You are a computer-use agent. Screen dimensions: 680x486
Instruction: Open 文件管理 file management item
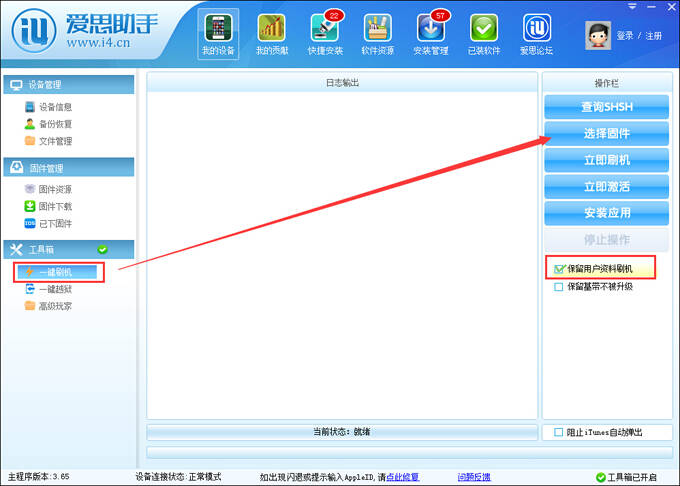tap(49, 141)
